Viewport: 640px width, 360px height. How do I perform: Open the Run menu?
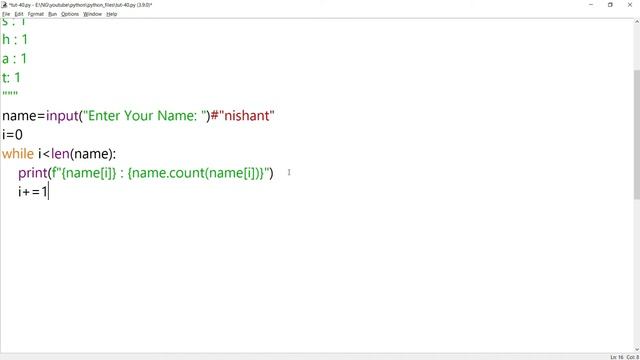coord(52,14)
